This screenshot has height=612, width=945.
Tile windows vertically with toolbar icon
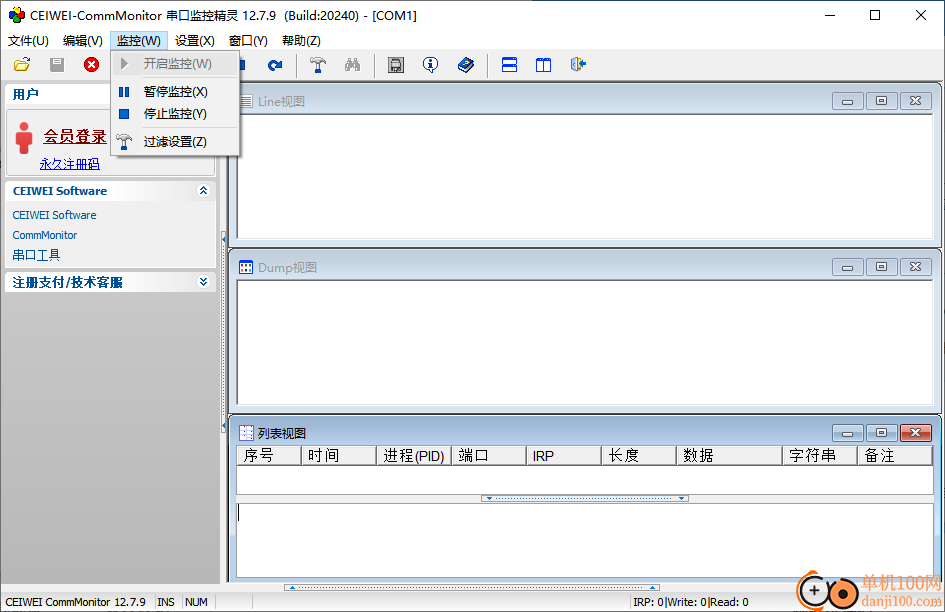[x=544, y=65]
